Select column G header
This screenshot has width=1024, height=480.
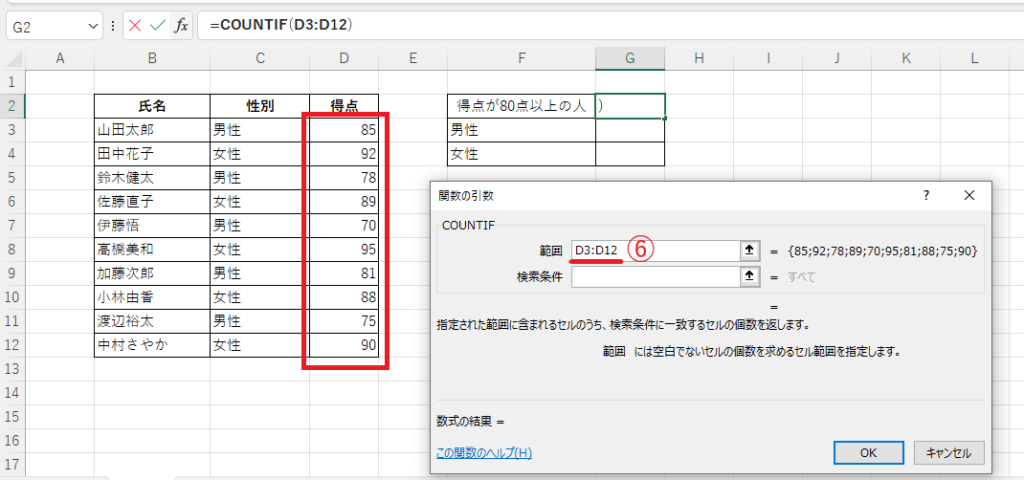tap(630, 59)
